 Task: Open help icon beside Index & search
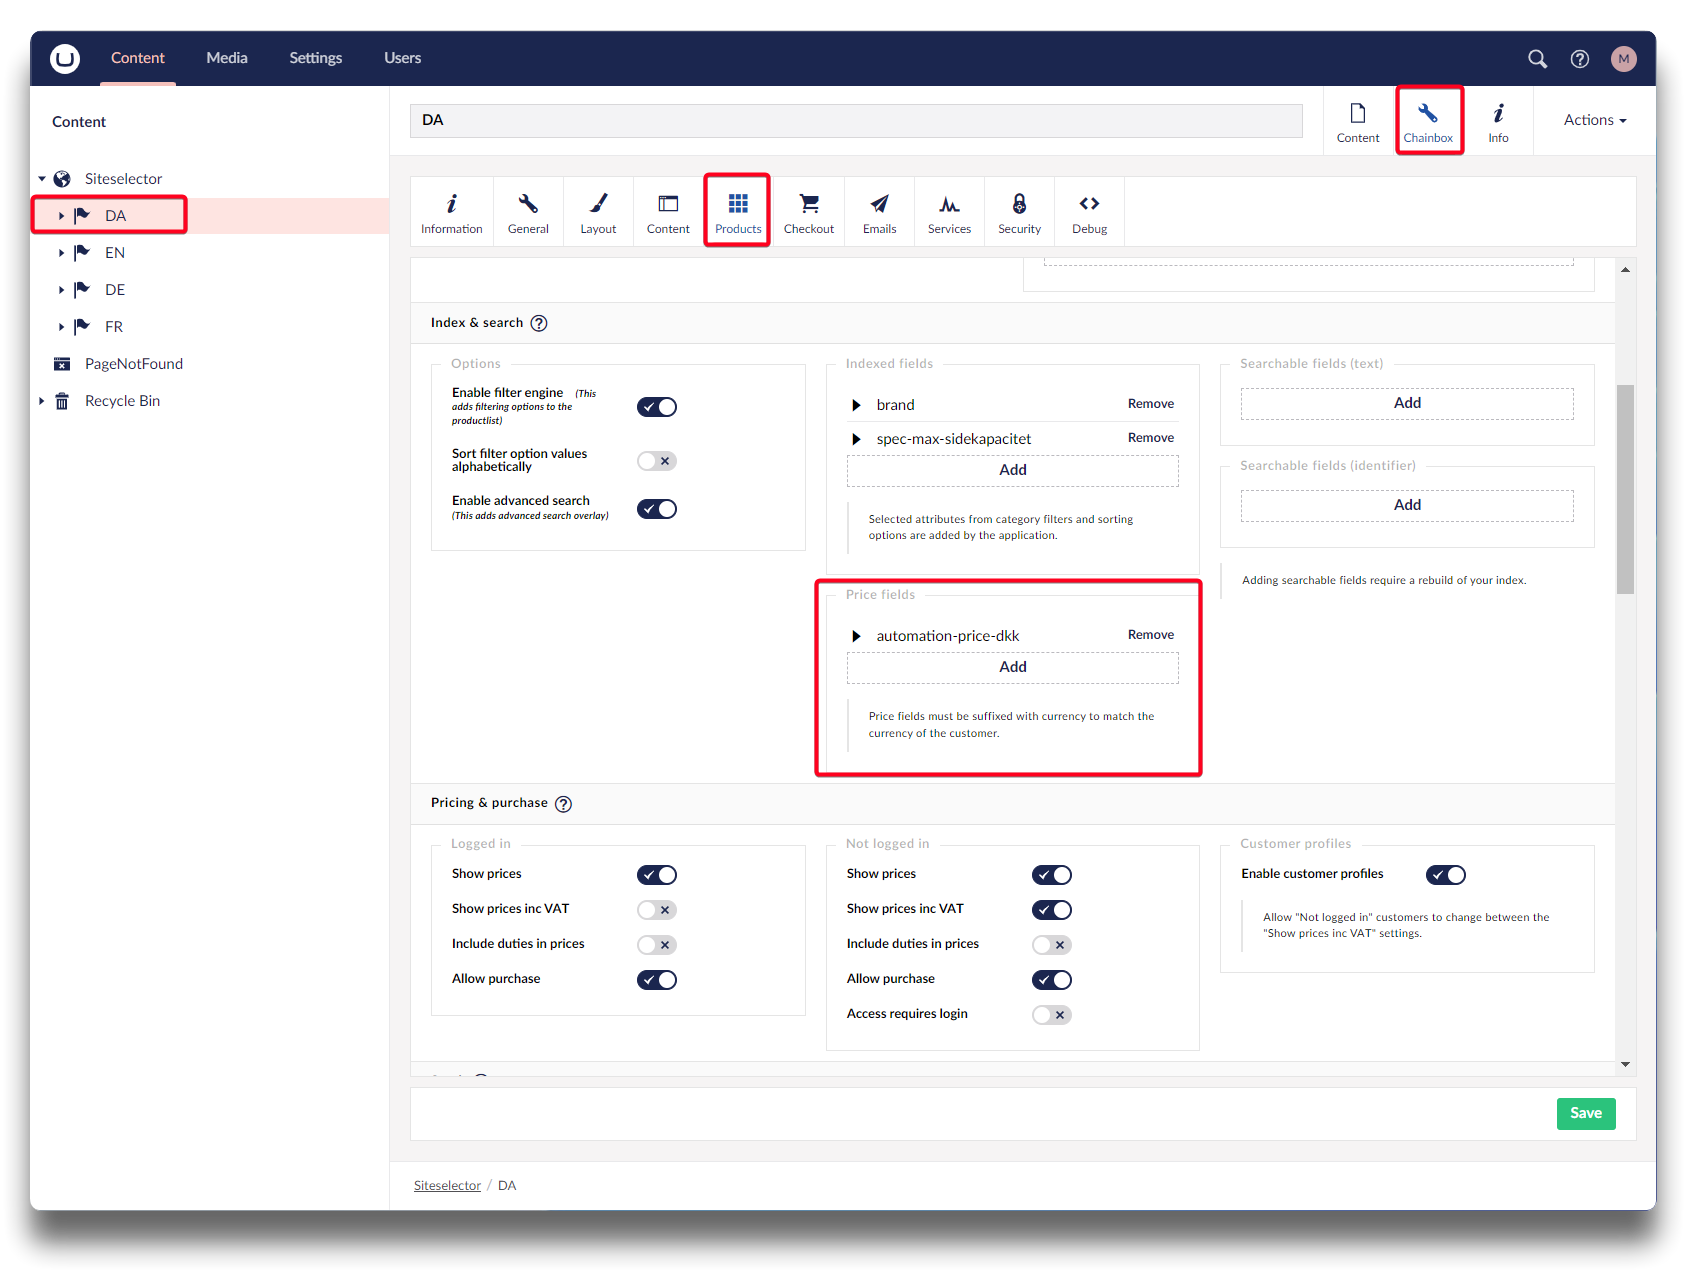point(539,323)
